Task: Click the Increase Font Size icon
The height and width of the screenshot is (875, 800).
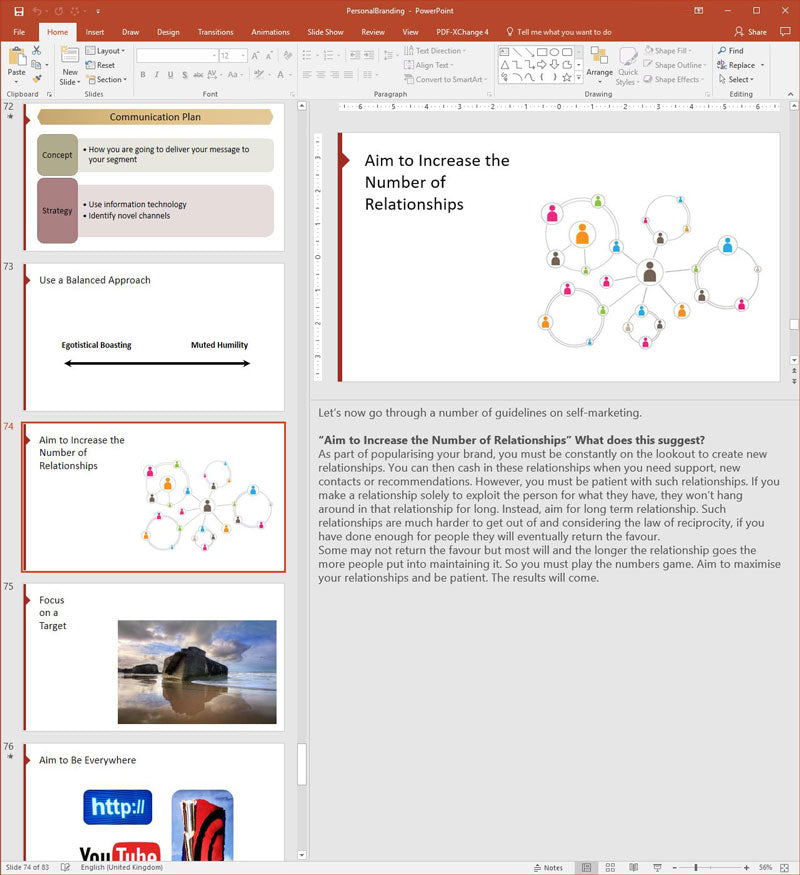Action: point(255,56)
